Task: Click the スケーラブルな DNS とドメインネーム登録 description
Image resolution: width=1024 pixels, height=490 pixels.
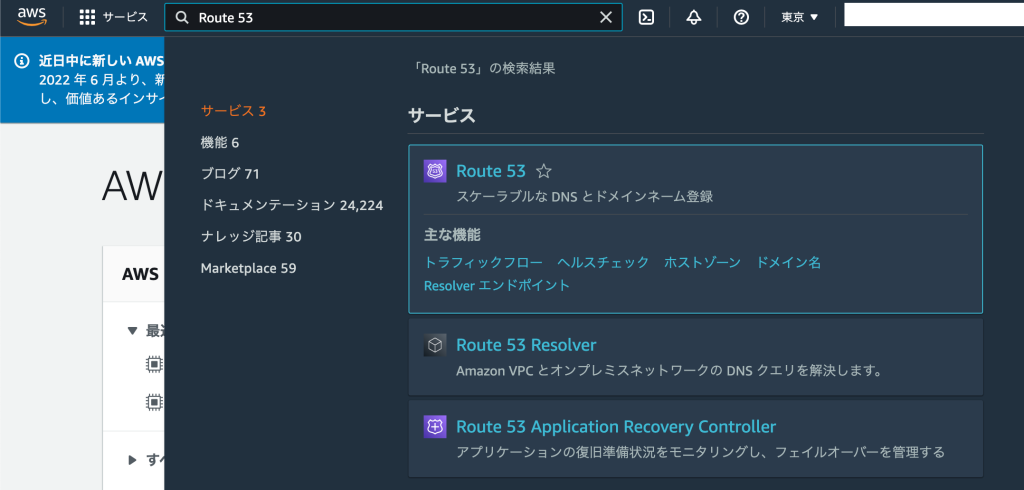Action: tap(584, 196)
